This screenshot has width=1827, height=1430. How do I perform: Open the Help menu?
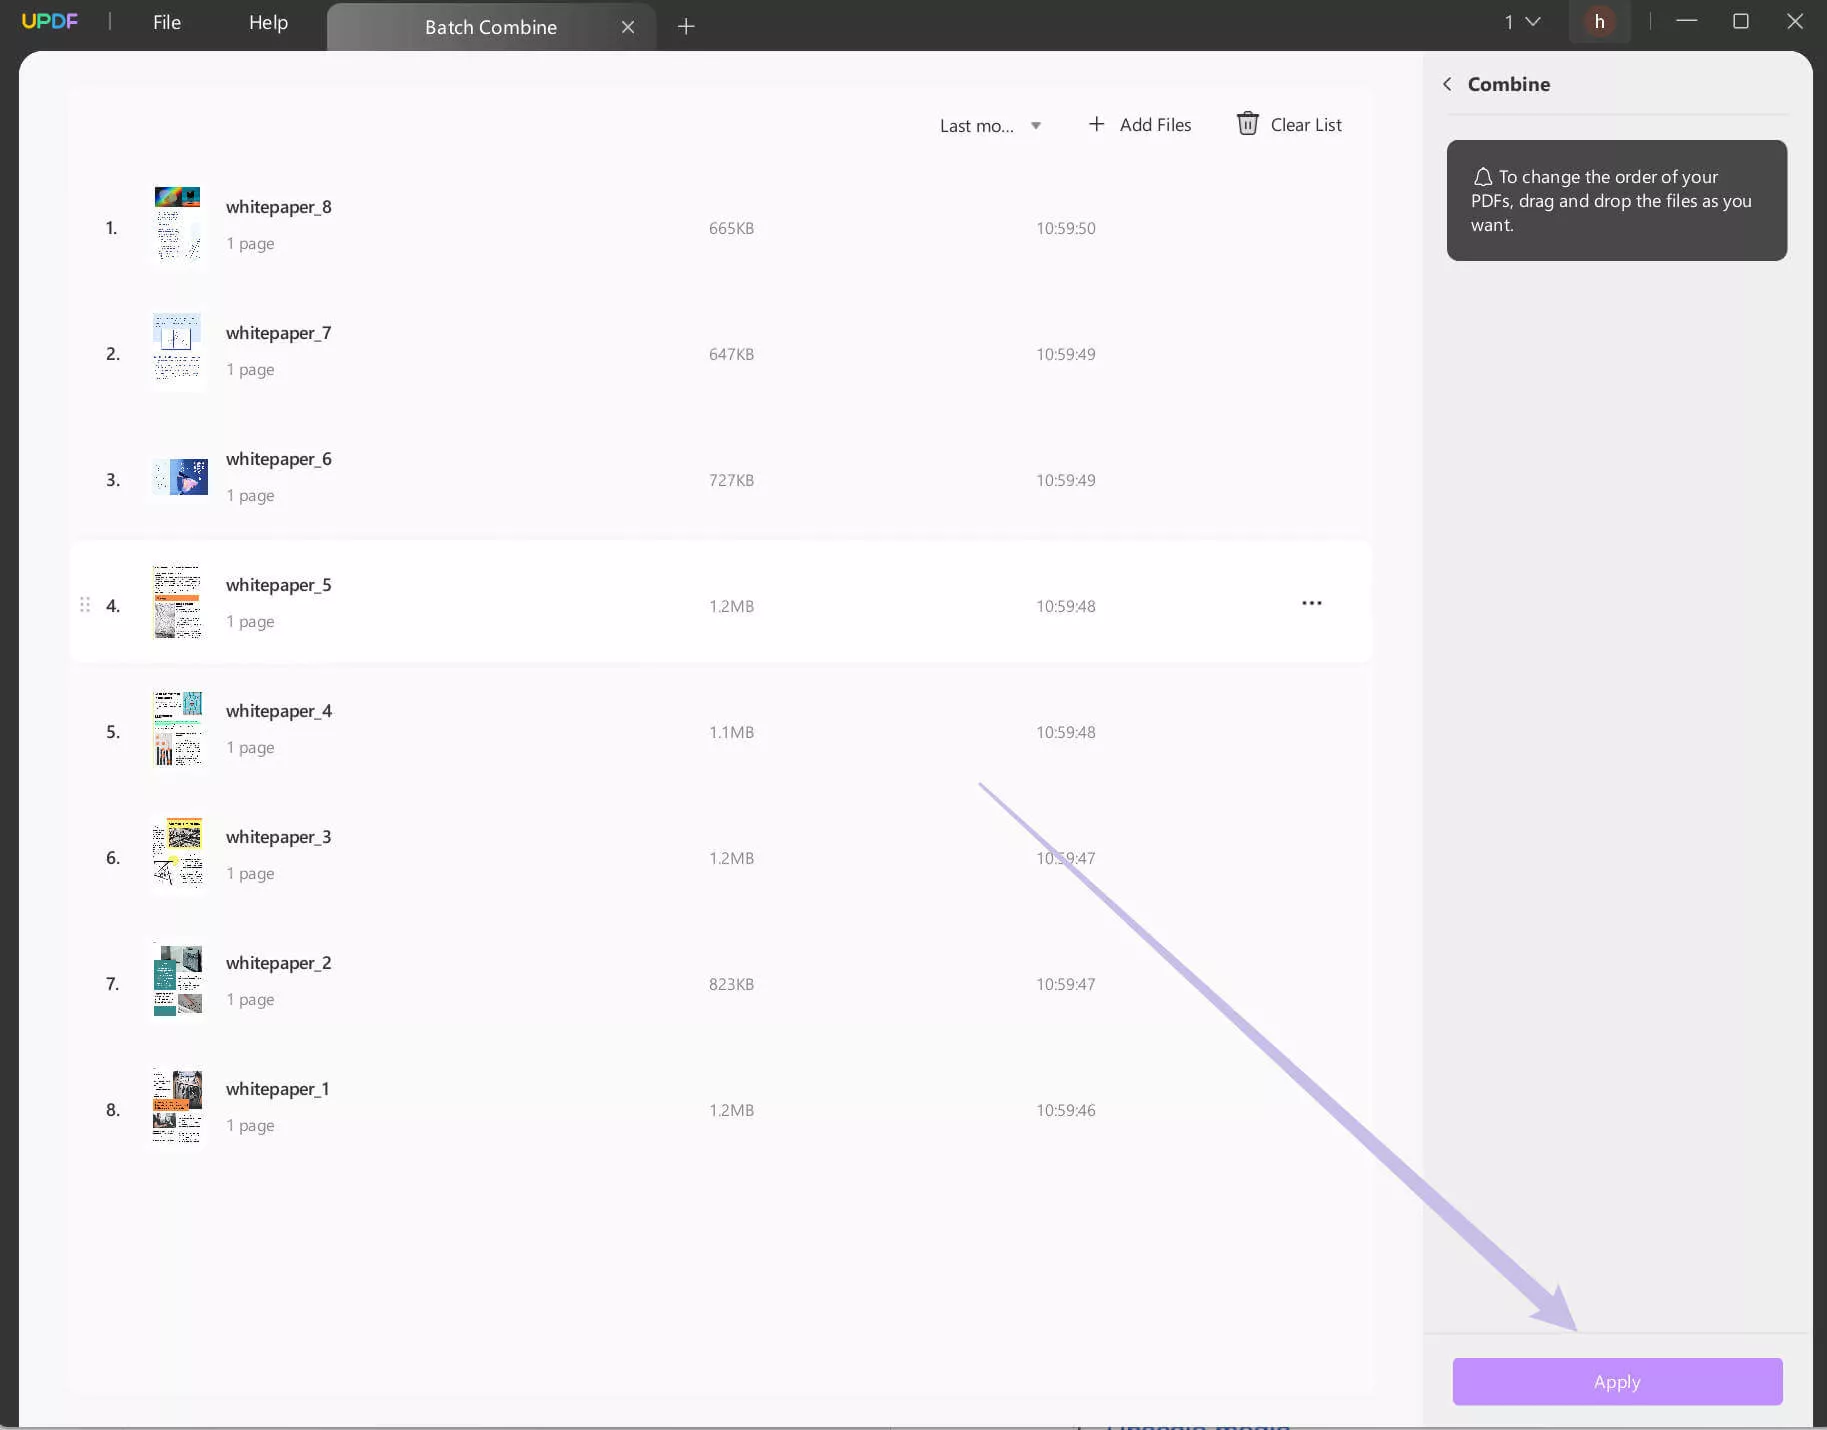coord(268,22)
